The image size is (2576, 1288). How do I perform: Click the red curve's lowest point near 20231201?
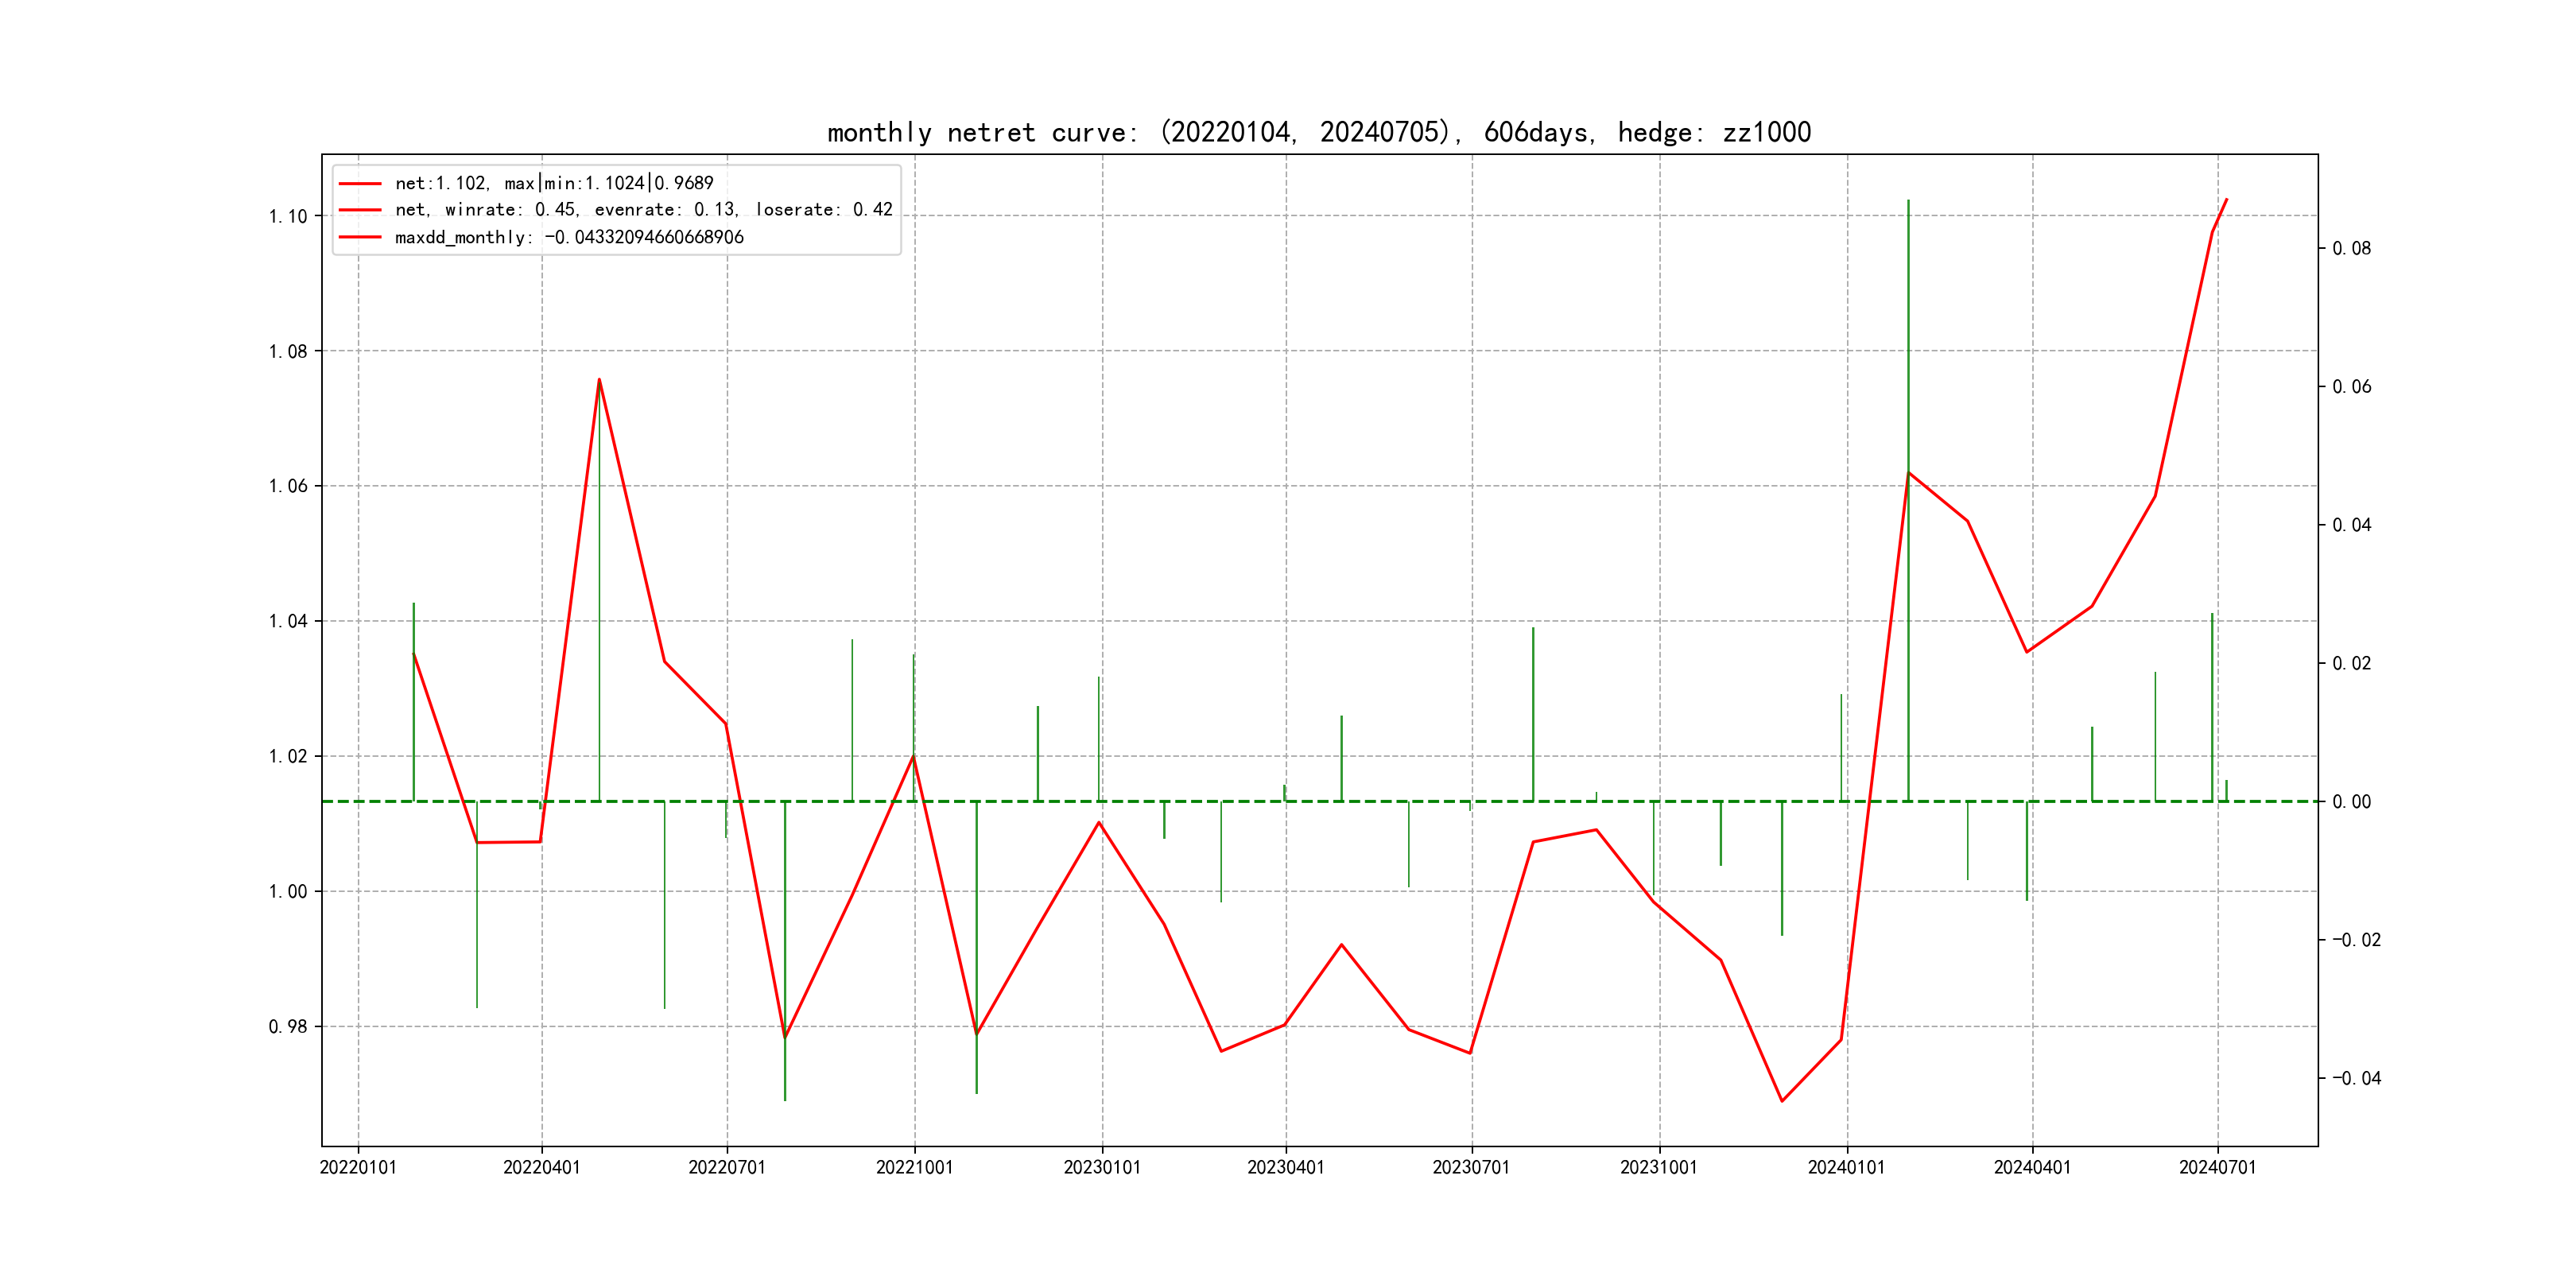(1782, 1101)
